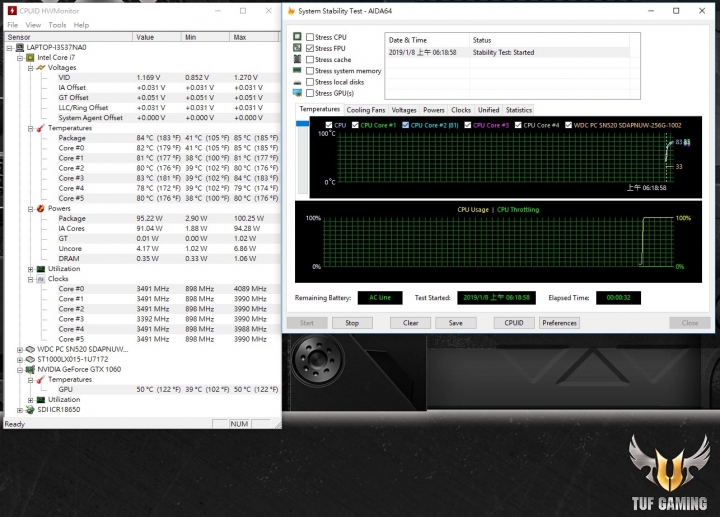Click the drive icon beside ST1000LX015-1U7172
The image size is (720, 517).
30,359
